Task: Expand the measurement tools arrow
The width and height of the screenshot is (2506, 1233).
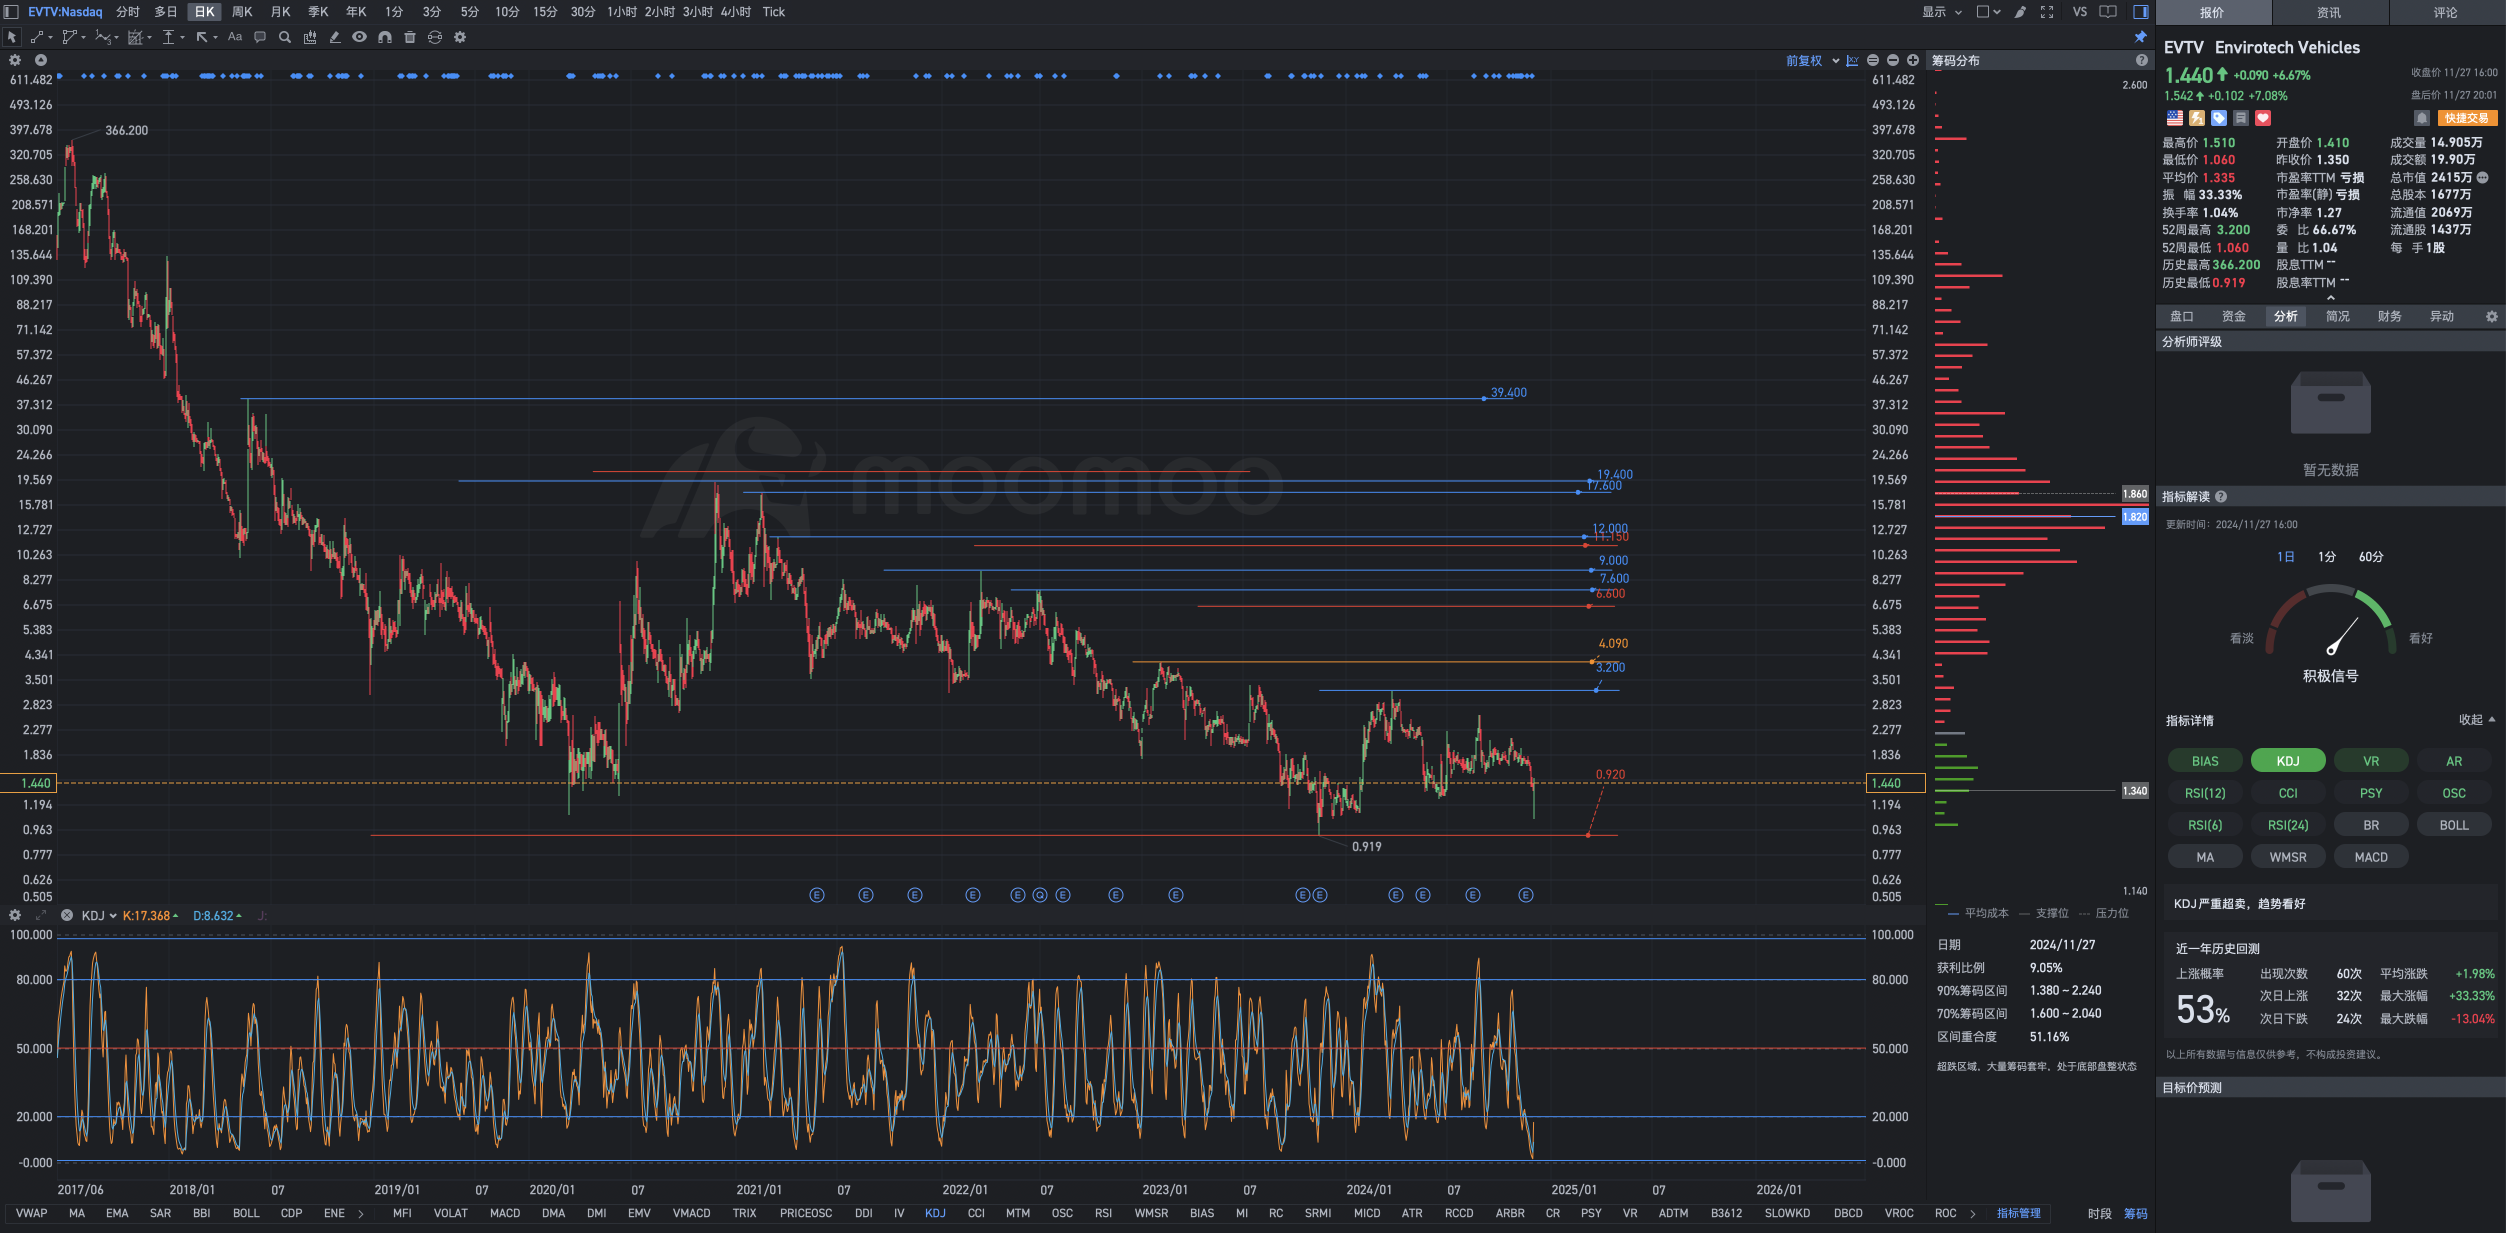Action: (183, 37)
